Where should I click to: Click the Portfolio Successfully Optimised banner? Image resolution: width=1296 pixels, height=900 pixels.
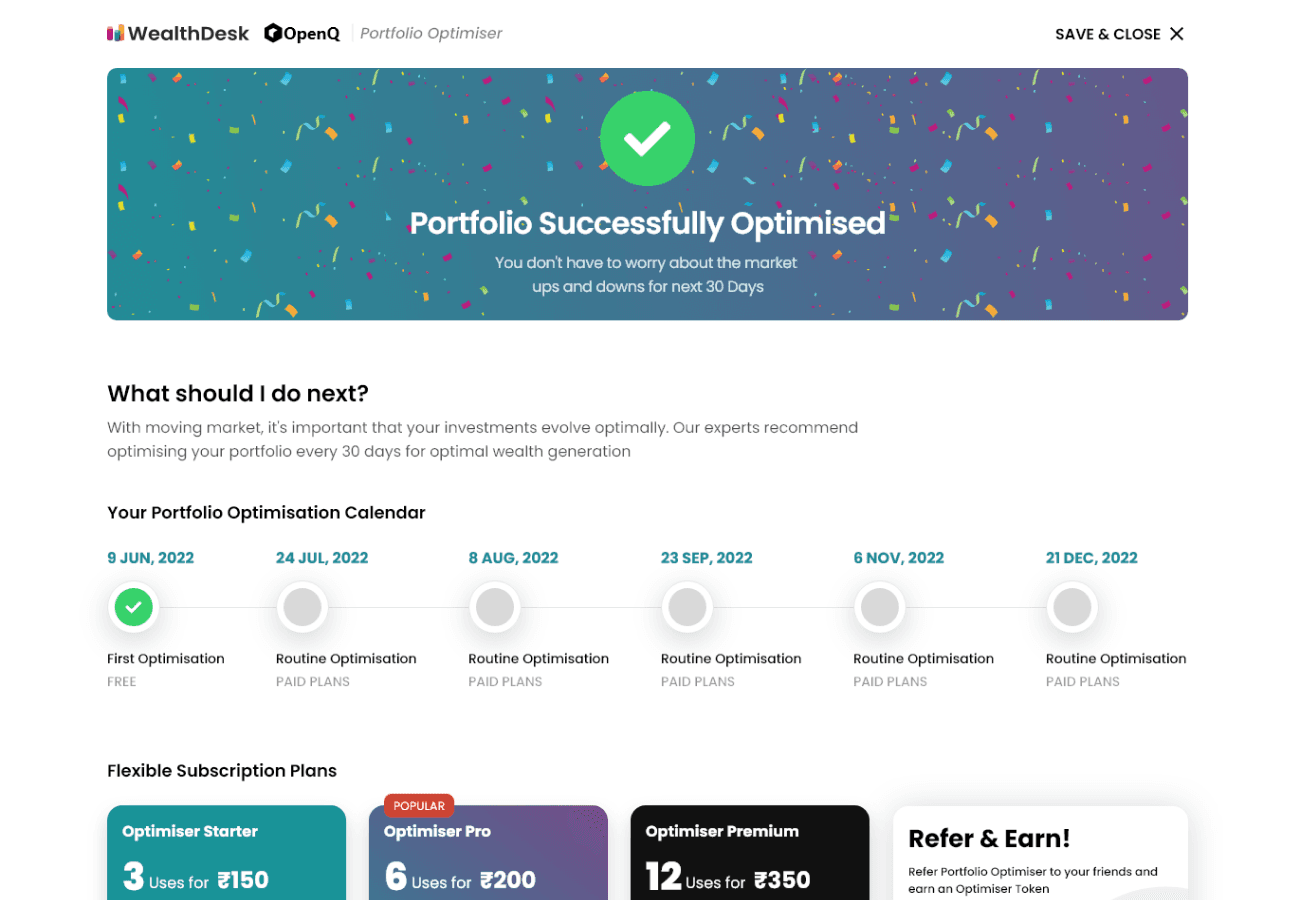coord(647,194)
